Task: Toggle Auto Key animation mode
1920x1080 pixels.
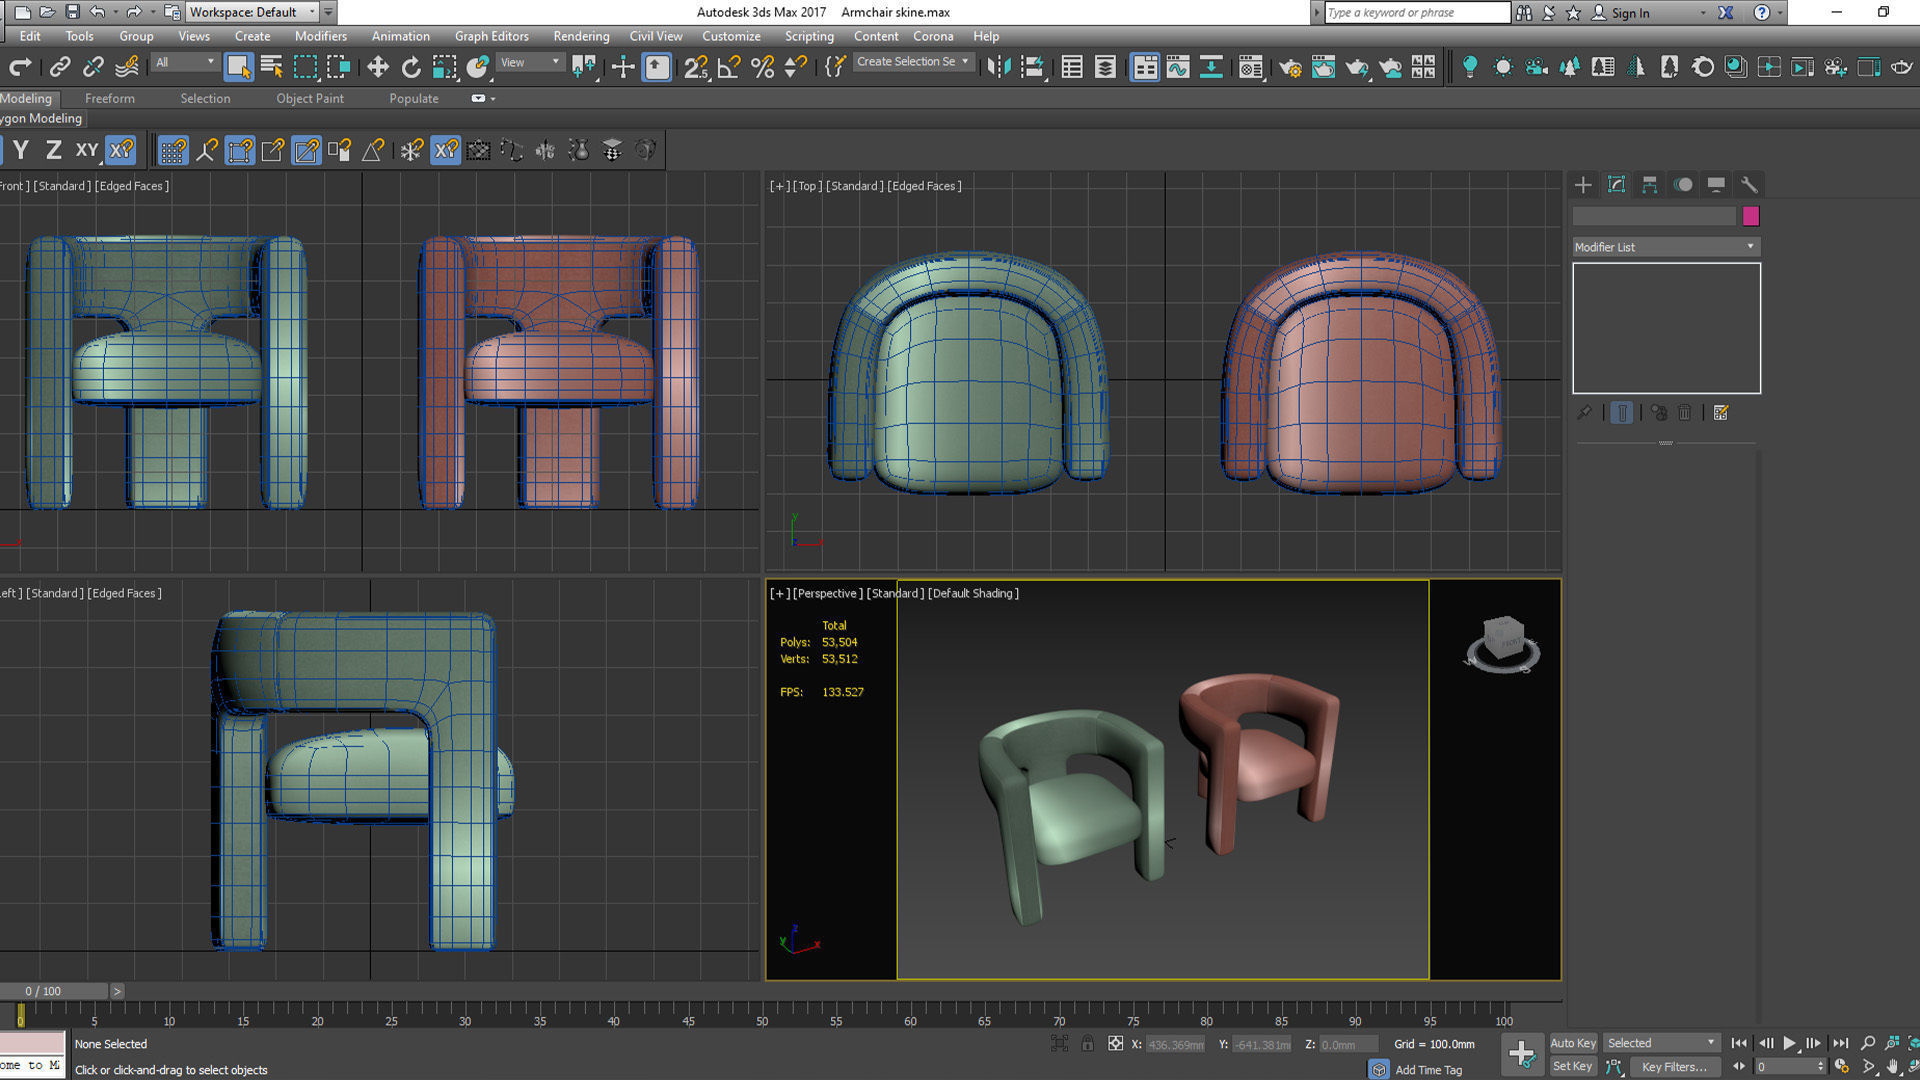Action: coord(1573,1043)
